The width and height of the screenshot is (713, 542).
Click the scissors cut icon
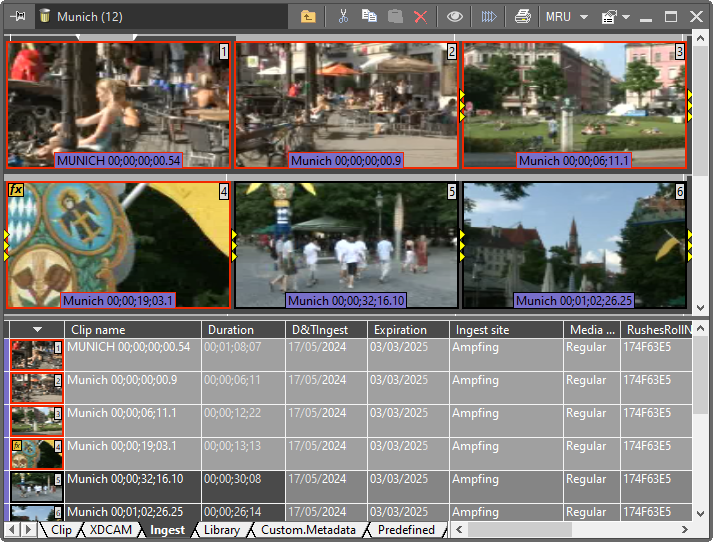coord(343,16)
